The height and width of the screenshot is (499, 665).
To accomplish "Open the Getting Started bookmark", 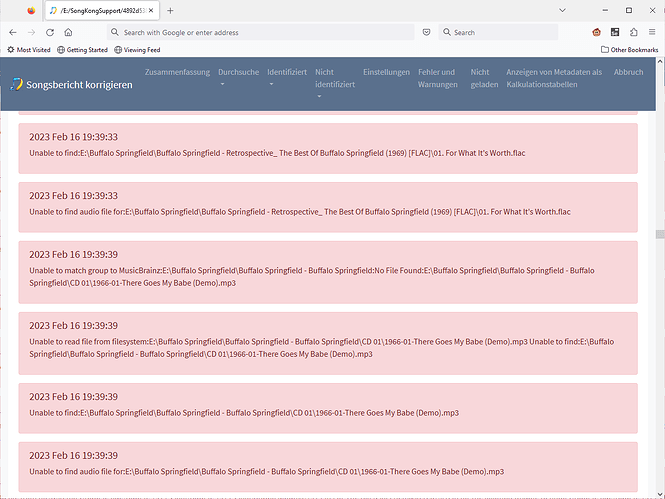I will point(82,50).
